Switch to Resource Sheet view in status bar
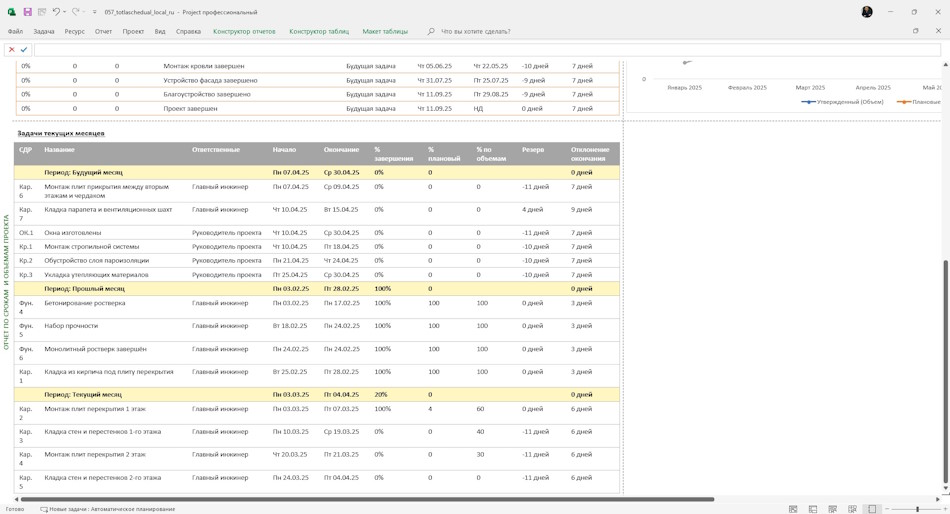 point(852,509)
